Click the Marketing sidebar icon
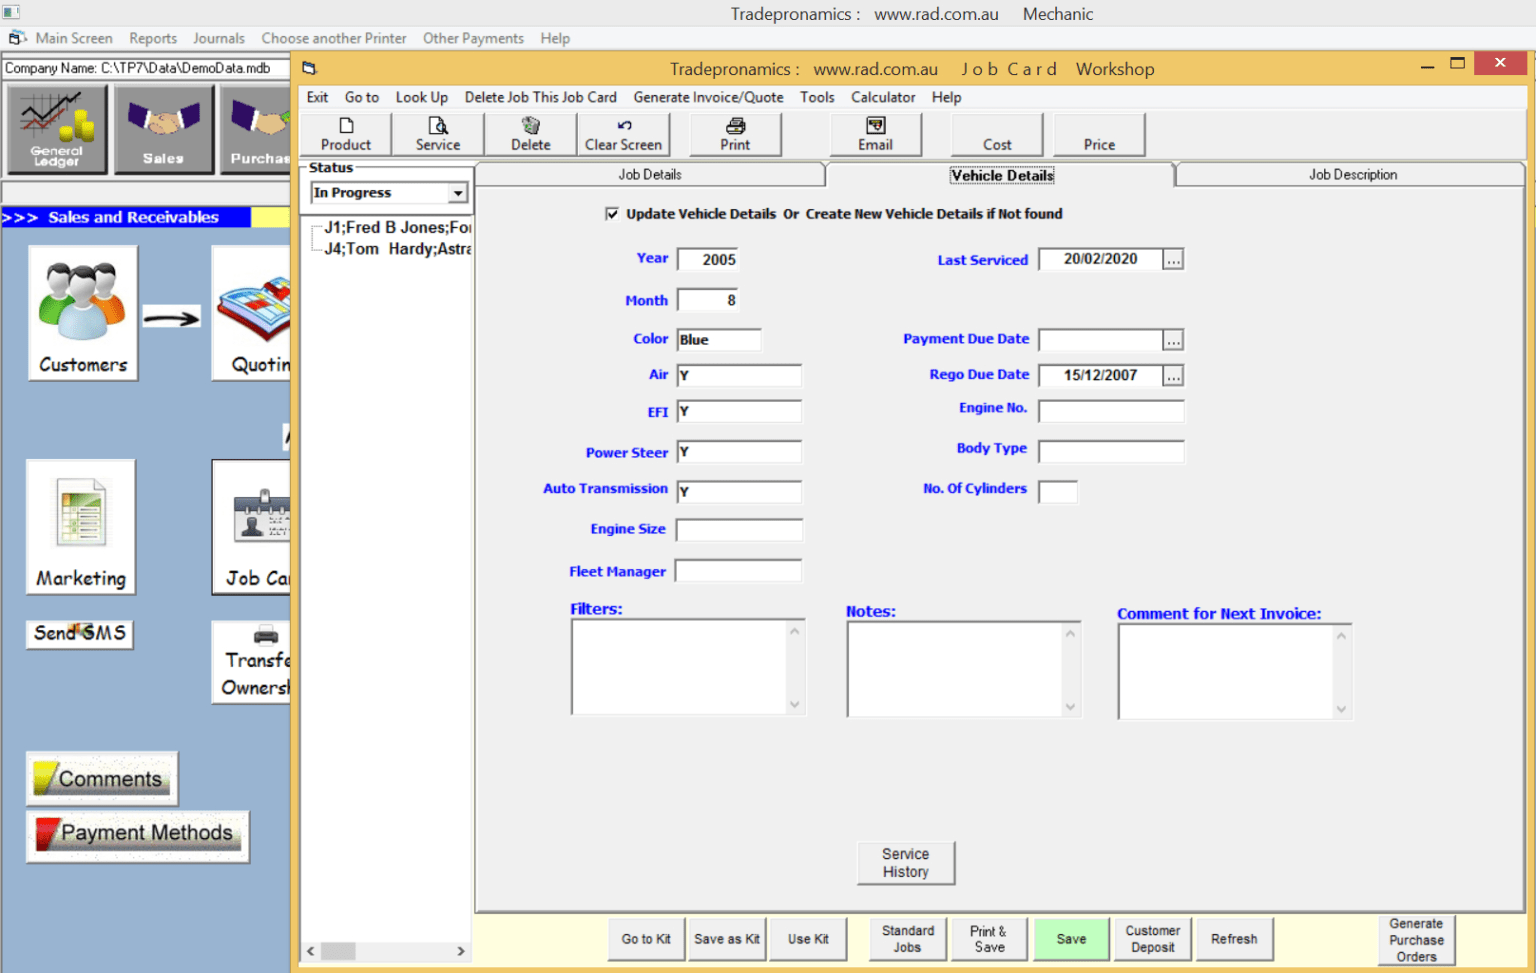Image resolution: width=1536 pixels, height=973 pixels. coord(80,527)
